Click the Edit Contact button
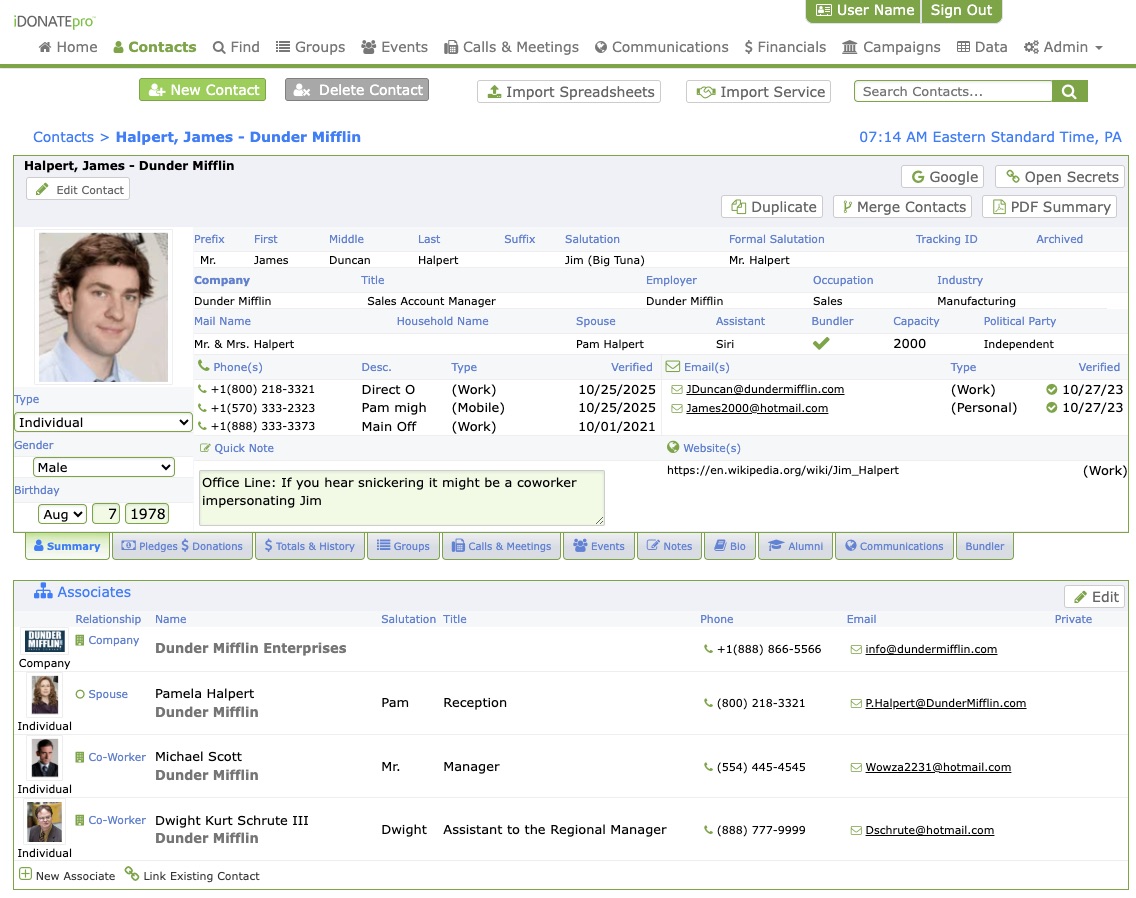This screenshot has width=1136, height=898. tap(78, 189)
